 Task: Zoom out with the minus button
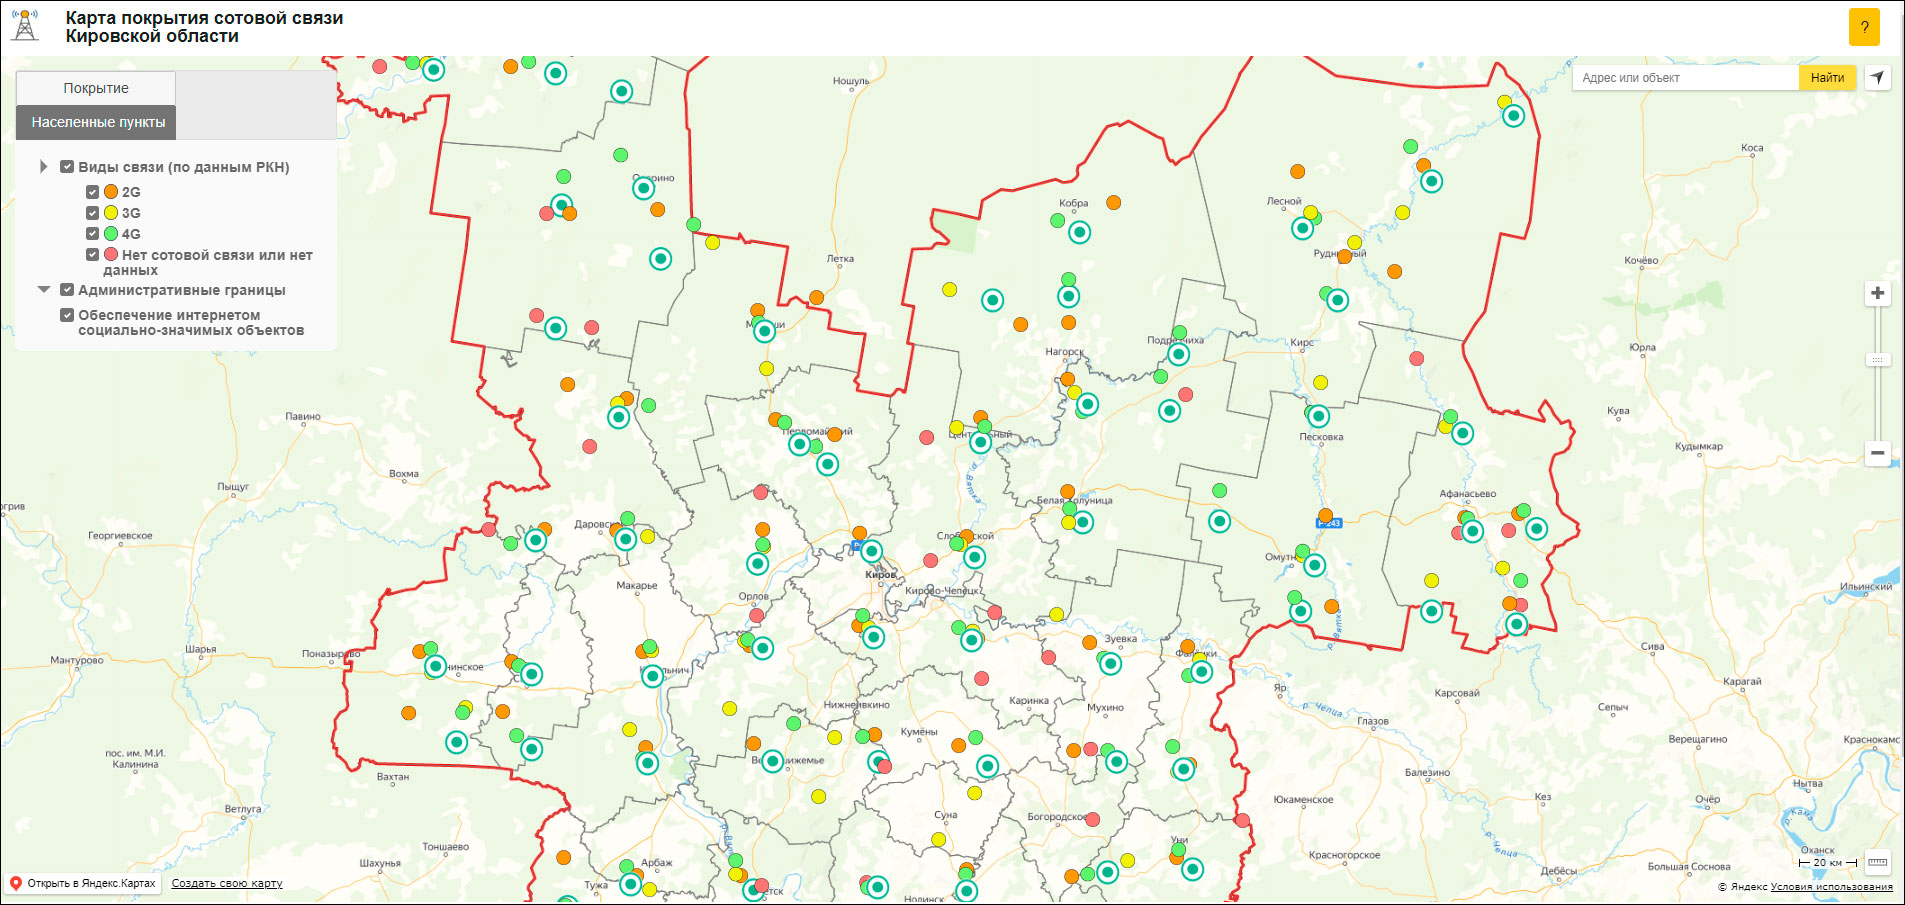coord(1877,453)
